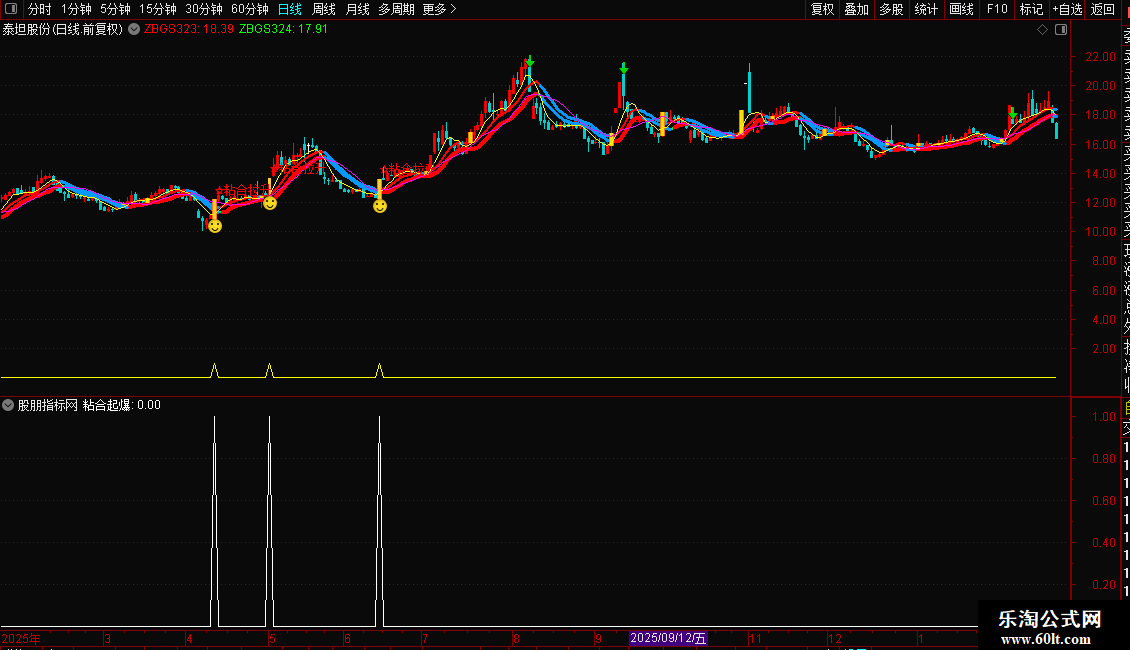Click 标记 mark button

(1031, 9)
